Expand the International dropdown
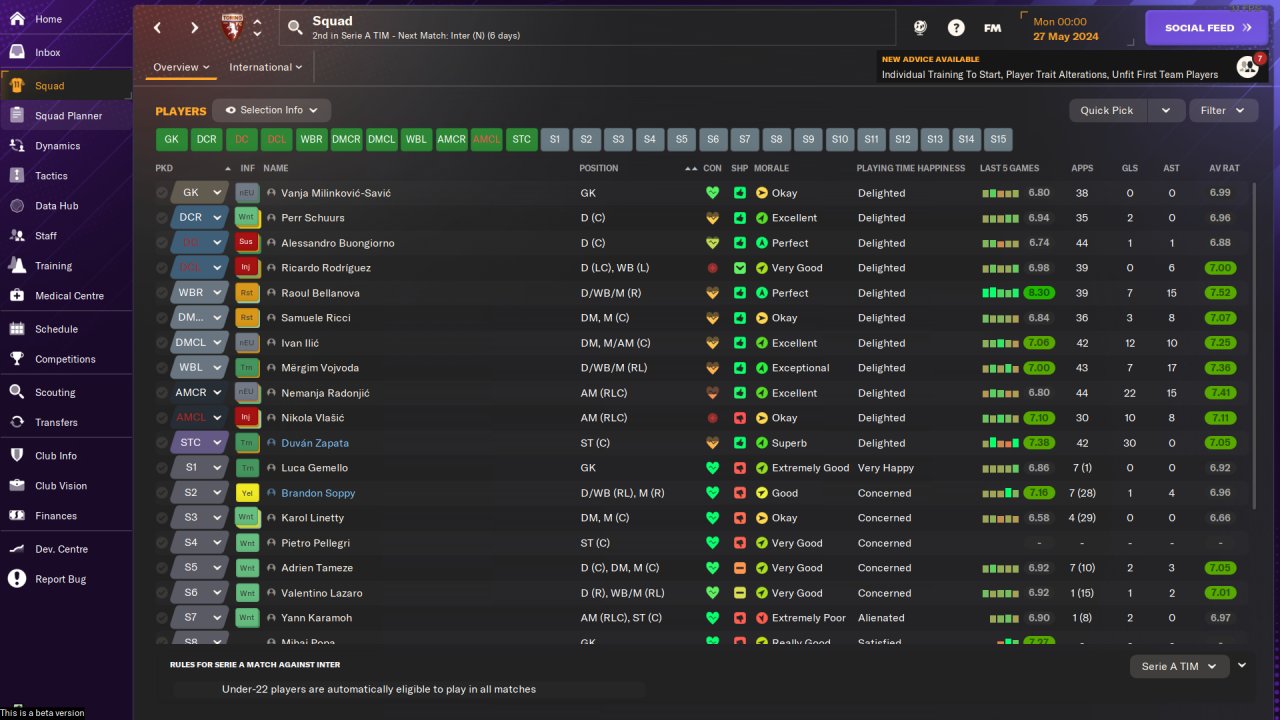Viewport: 1280px width, 720px height. [265, 67]
